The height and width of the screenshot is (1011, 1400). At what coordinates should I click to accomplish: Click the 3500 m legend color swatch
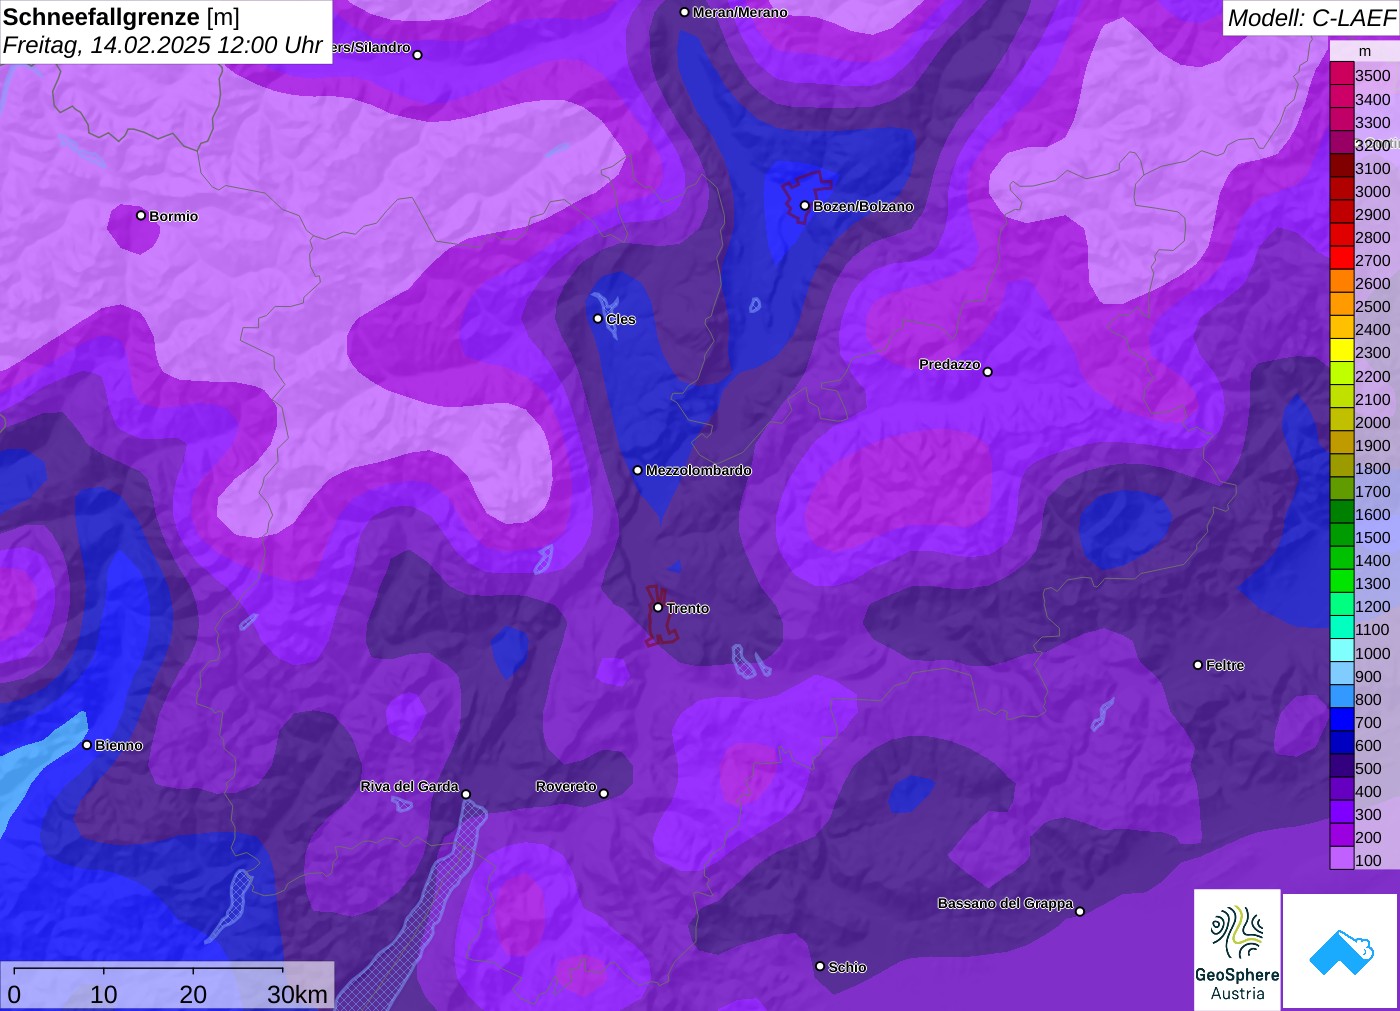(x=1342, y=75)
